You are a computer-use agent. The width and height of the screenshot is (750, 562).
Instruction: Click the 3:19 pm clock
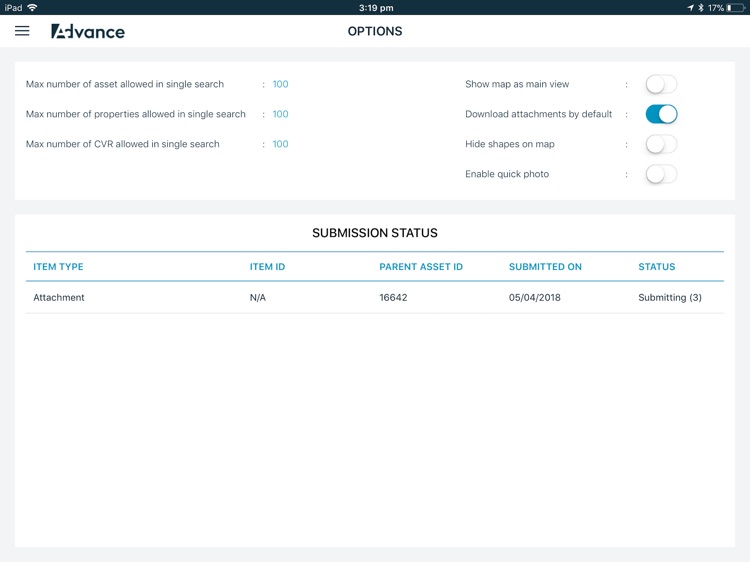click(x=376, y=8)
